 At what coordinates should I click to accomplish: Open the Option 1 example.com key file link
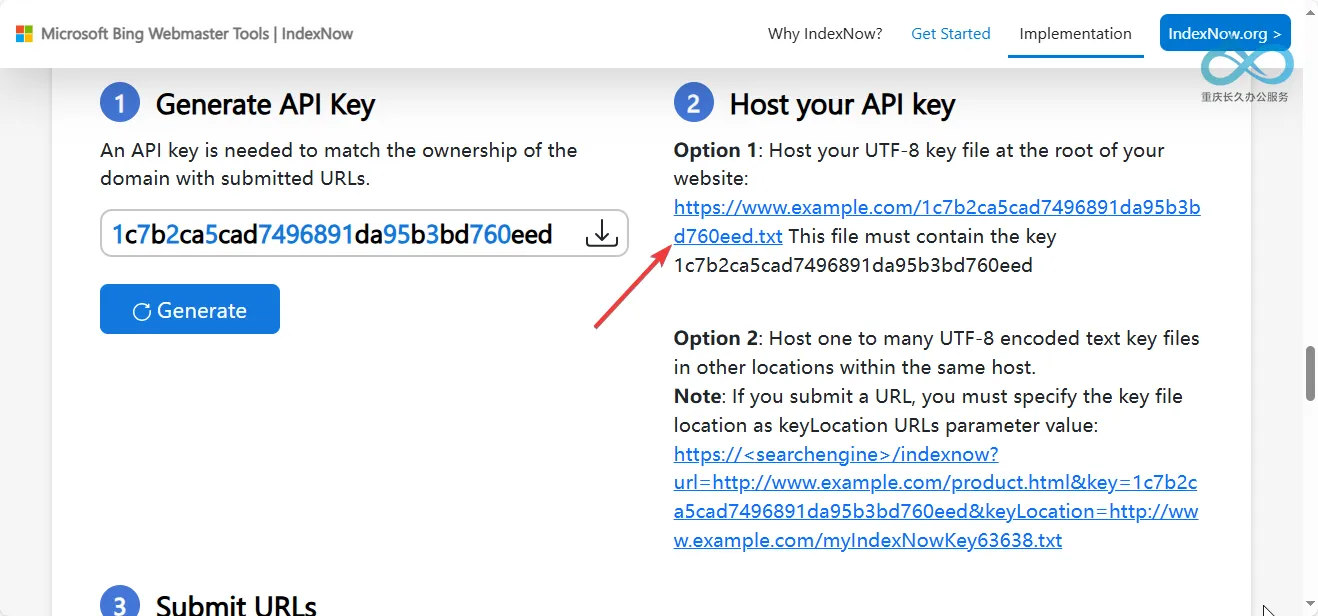937,222
